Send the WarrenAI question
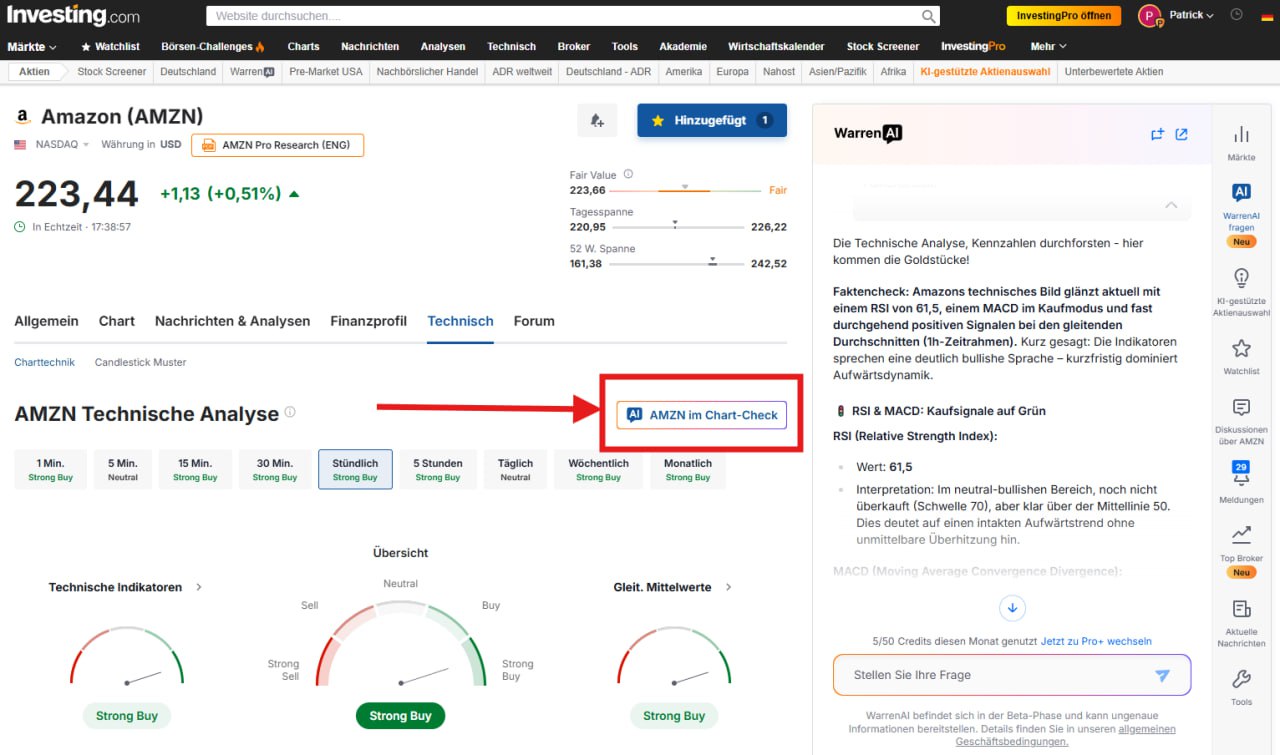The image size is (1280, 755). click(1162, 675)
